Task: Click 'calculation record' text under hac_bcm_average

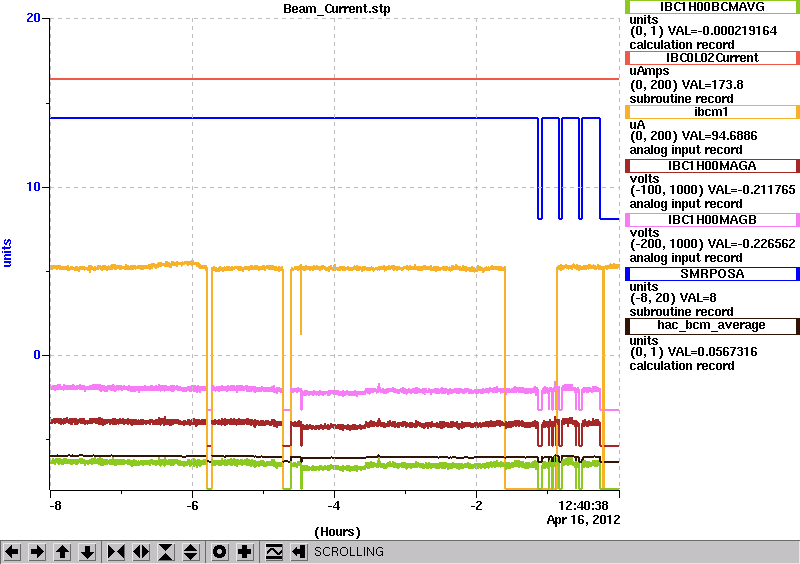Action: point(682,366)
